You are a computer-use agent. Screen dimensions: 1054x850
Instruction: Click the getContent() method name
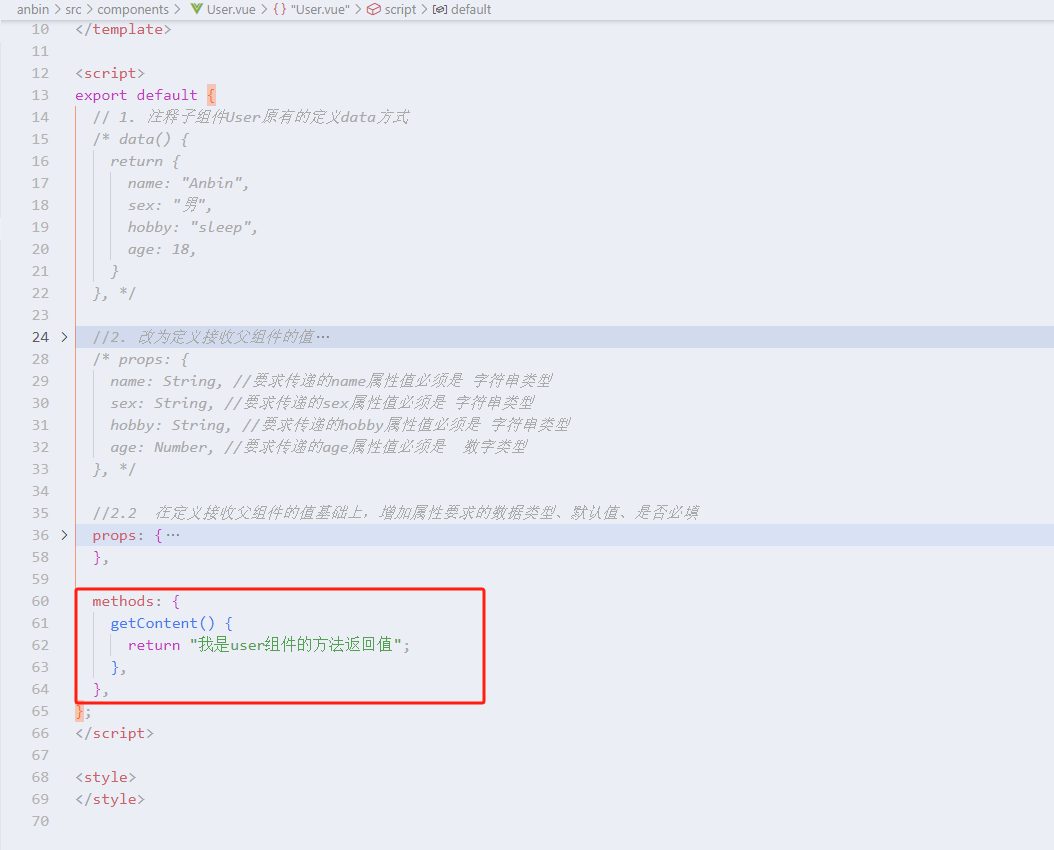(154, 623)
